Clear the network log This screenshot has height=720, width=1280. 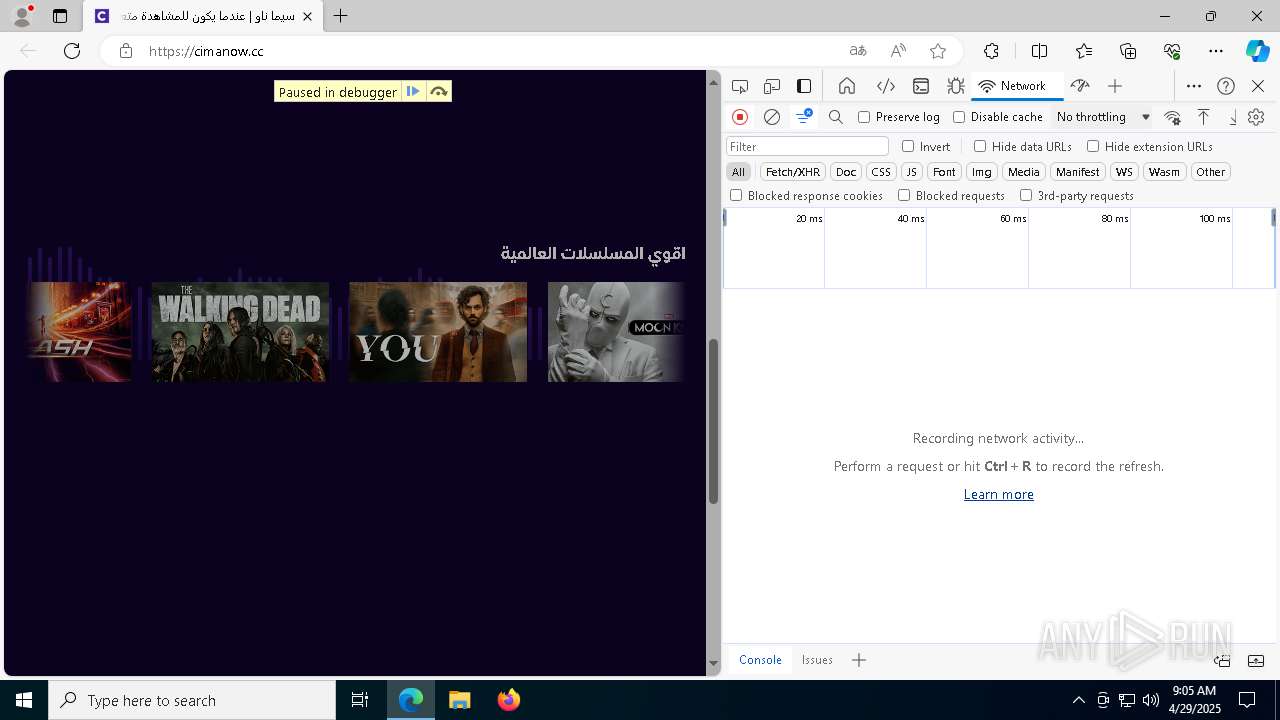772,117
